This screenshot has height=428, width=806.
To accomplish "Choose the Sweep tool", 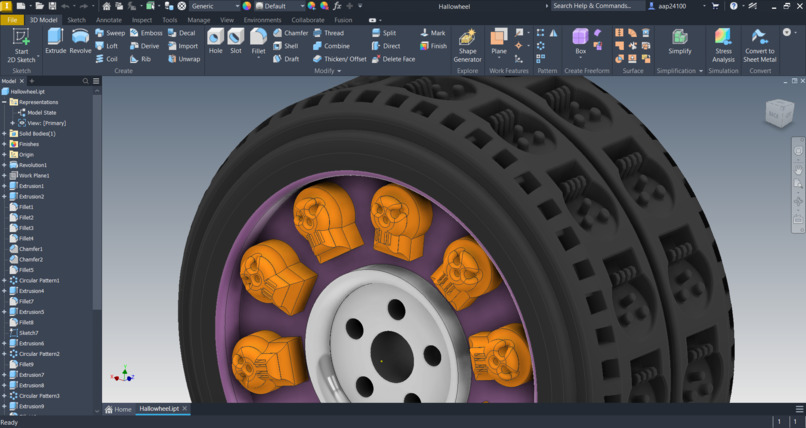I will [110, 33].
